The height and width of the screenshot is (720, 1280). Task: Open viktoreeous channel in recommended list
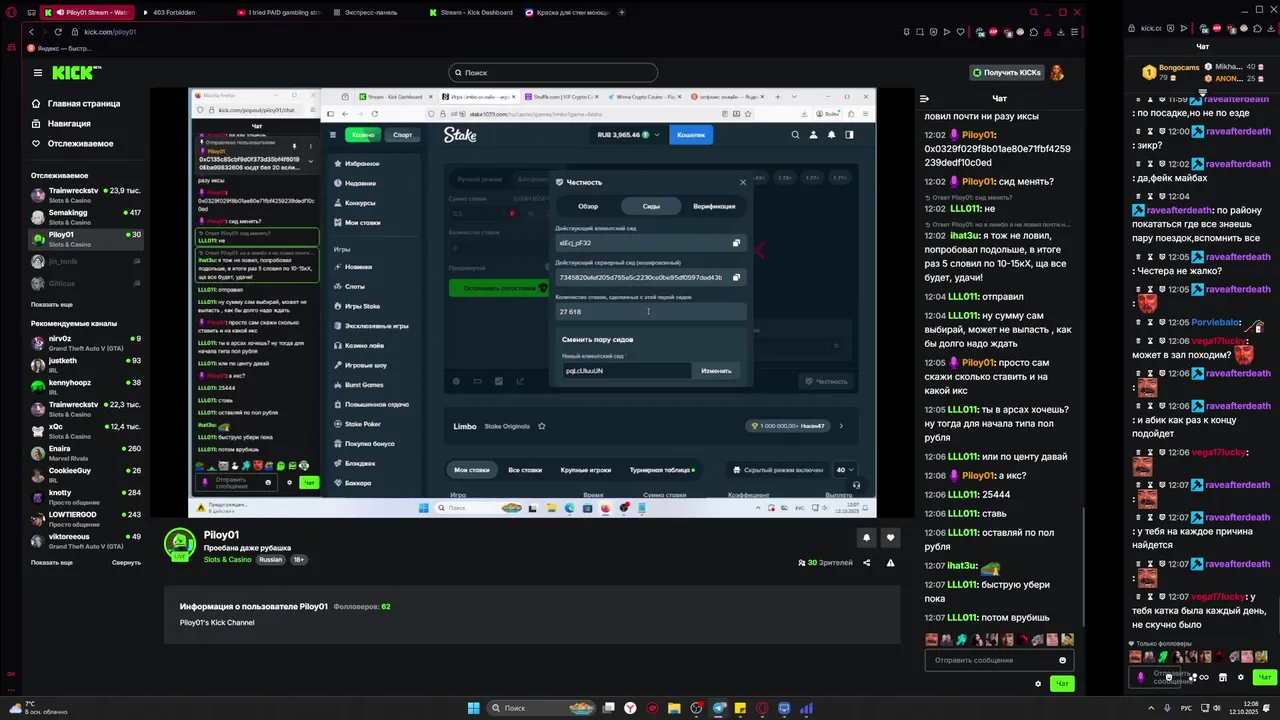tap(87, 540)
